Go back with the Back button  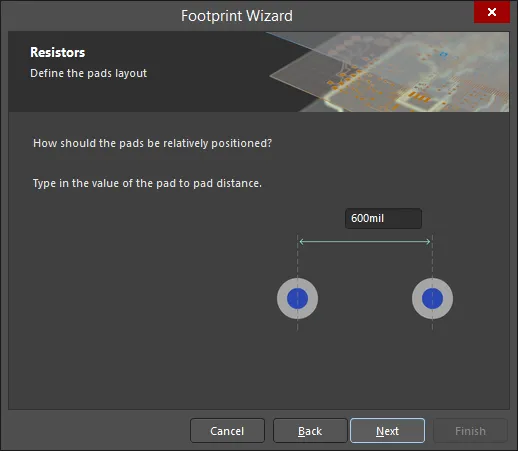pos(310,431)
